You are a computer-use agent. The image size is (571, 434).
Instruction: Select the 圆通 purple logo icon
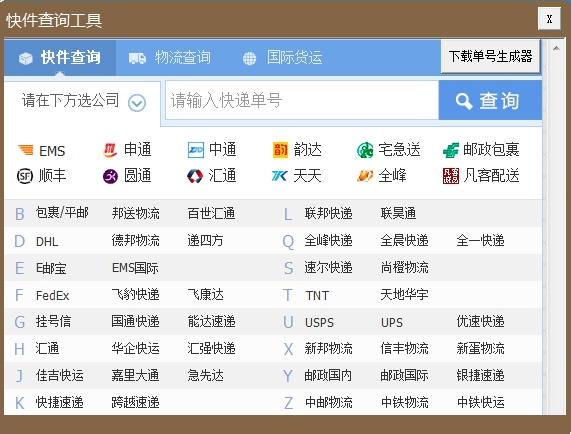click(110, 176)
